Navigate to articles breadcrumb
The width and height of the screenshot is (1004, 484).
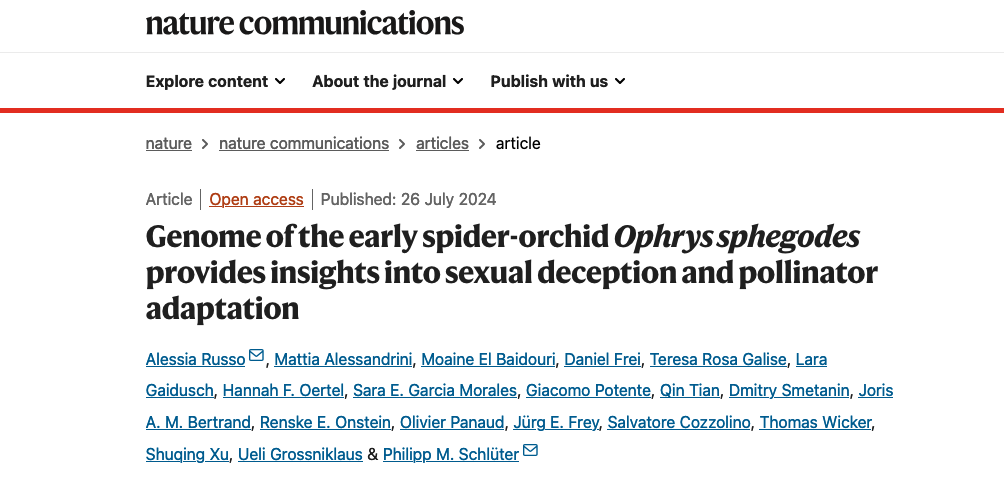[441, 143]
